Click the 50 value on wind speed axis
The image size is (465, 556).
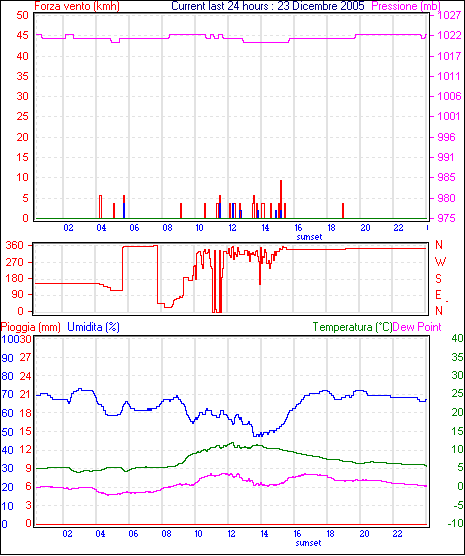pyautogui.click(x=22, y=15)
